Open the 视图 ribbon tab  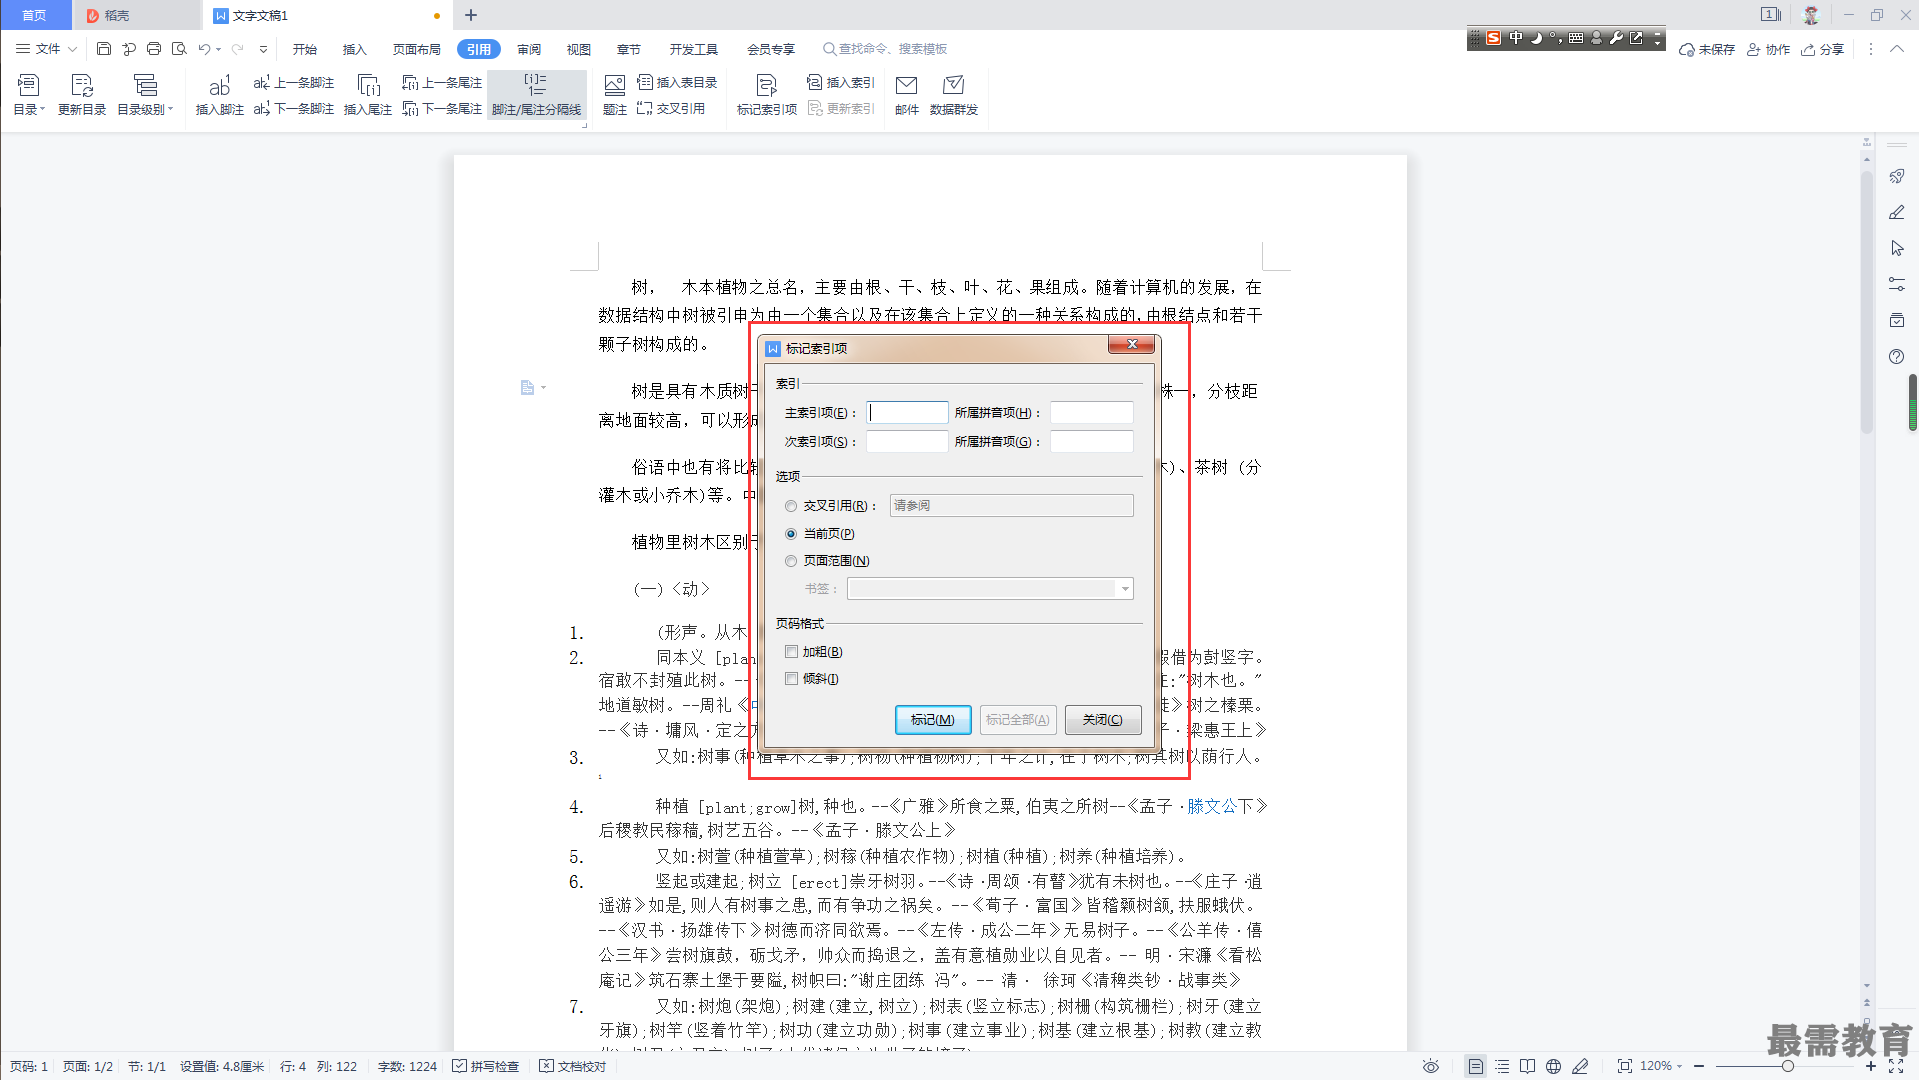click(579, 49)
